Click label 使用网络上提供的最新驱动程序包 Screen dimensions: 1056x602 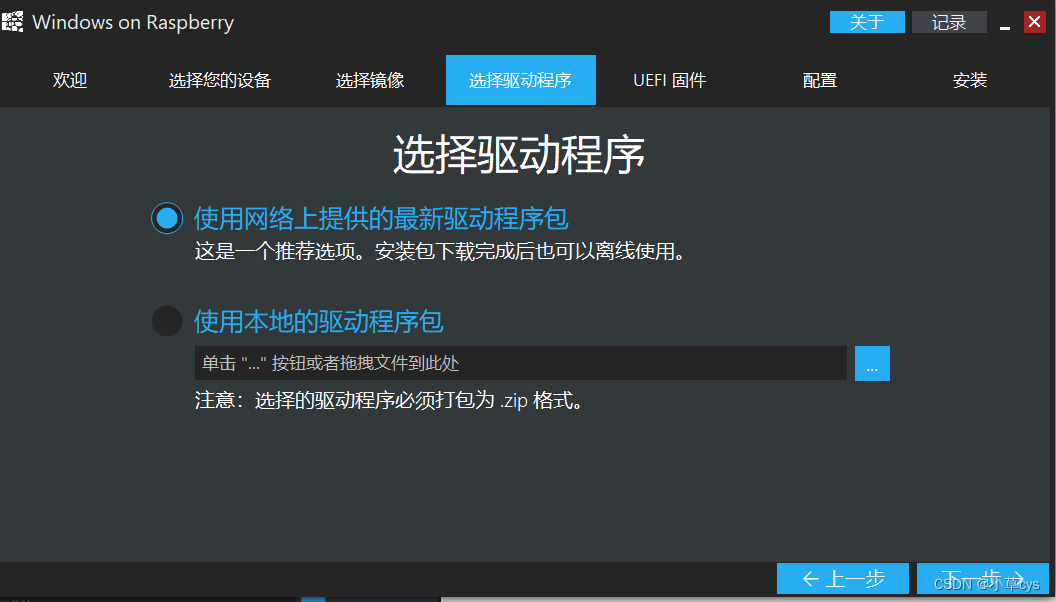pos(381,218)
